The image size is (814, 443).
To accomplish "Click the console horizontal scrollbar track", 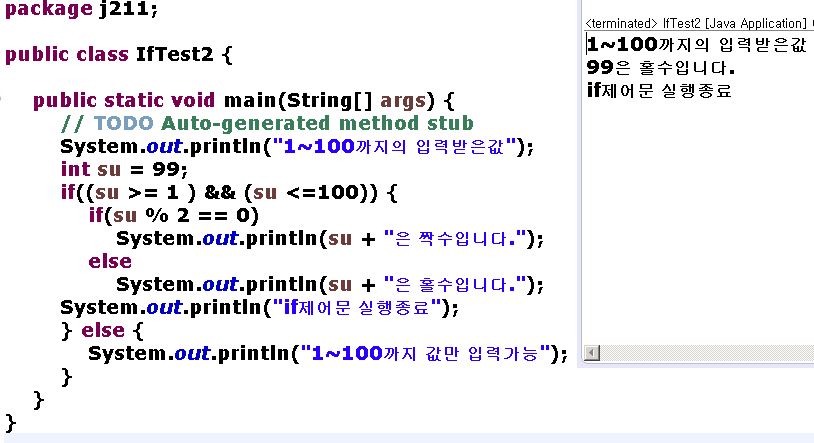I will coord(707,353).
